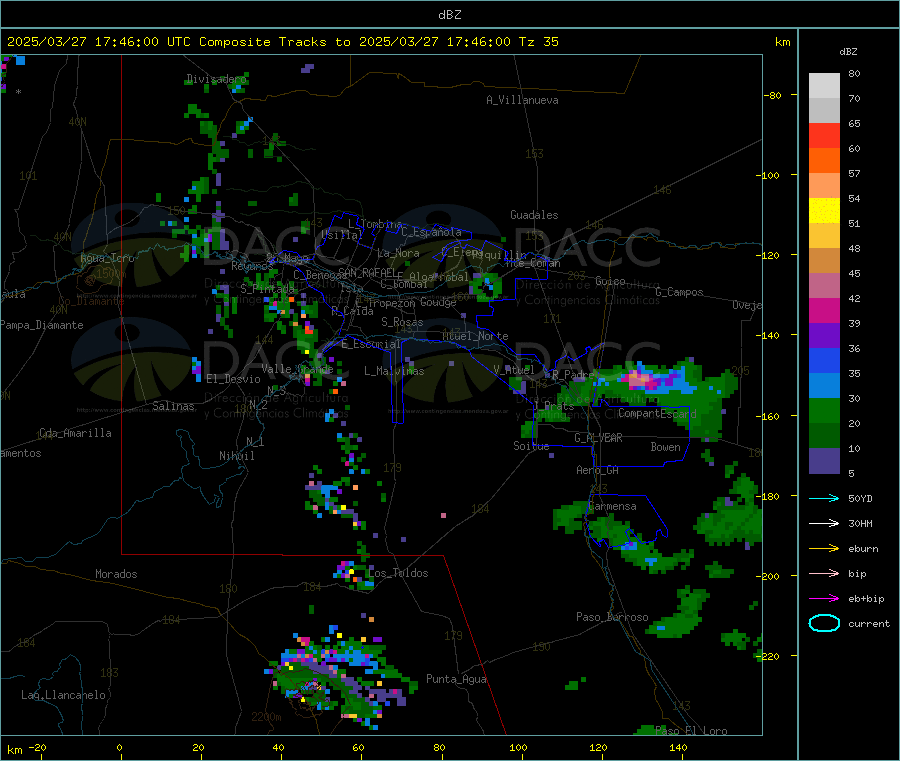900x761 pixels.
Task: Click the '100' km tick on bottom axis
Action: point(518,747)
